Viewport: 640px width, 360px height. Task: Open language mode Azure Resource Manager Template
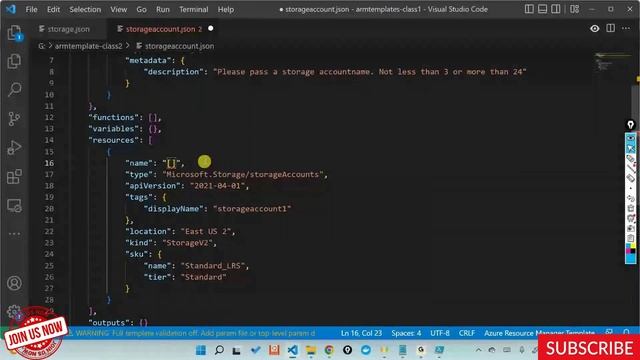tap(539, 333)
